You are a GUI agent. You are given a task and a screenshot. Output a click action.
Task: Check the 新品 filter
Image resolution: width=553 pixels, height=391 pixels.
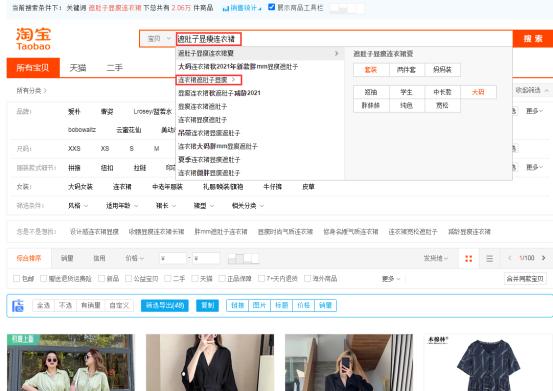[101, 279]
